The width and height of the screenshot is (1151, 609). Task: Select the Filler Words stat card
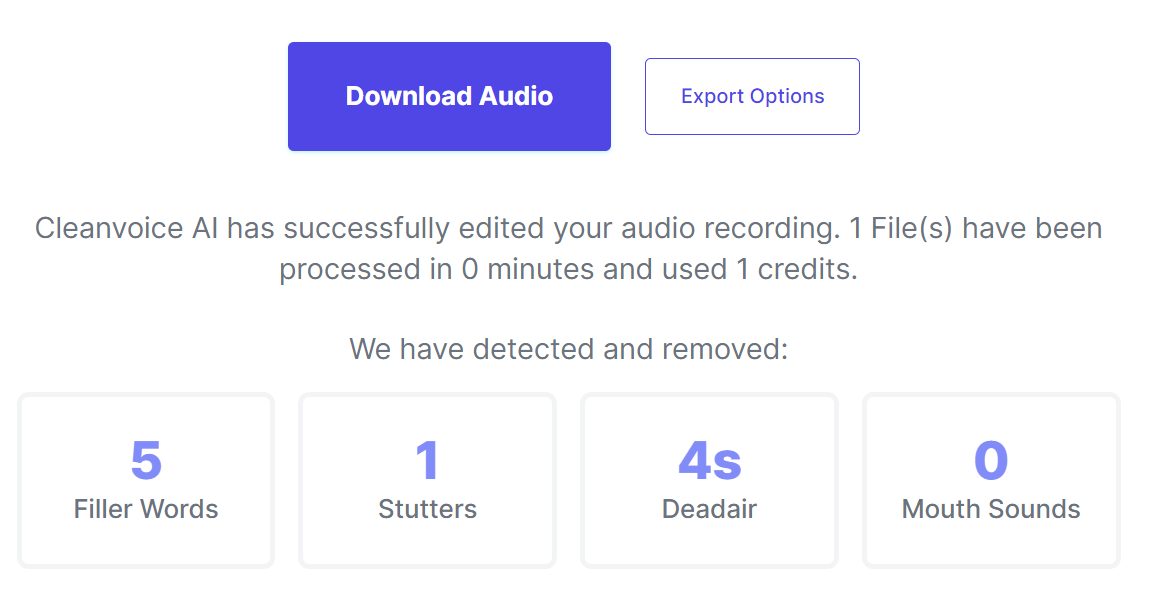[146, 481]
